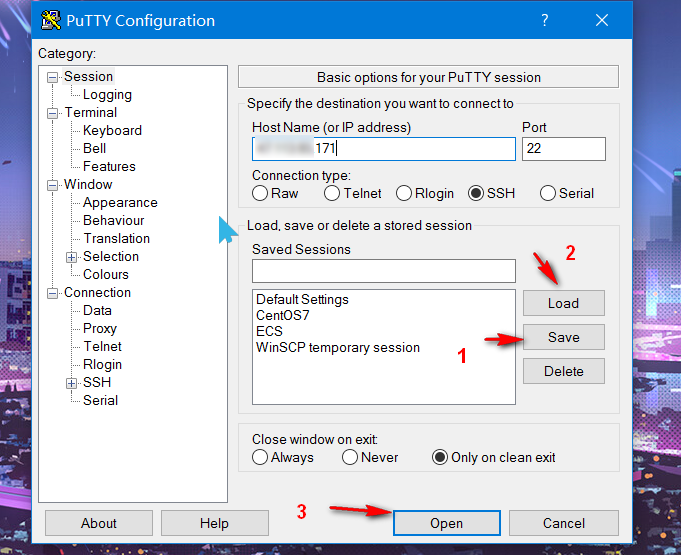
Task: Collapse the Session tree node
Action: (52, 77)
